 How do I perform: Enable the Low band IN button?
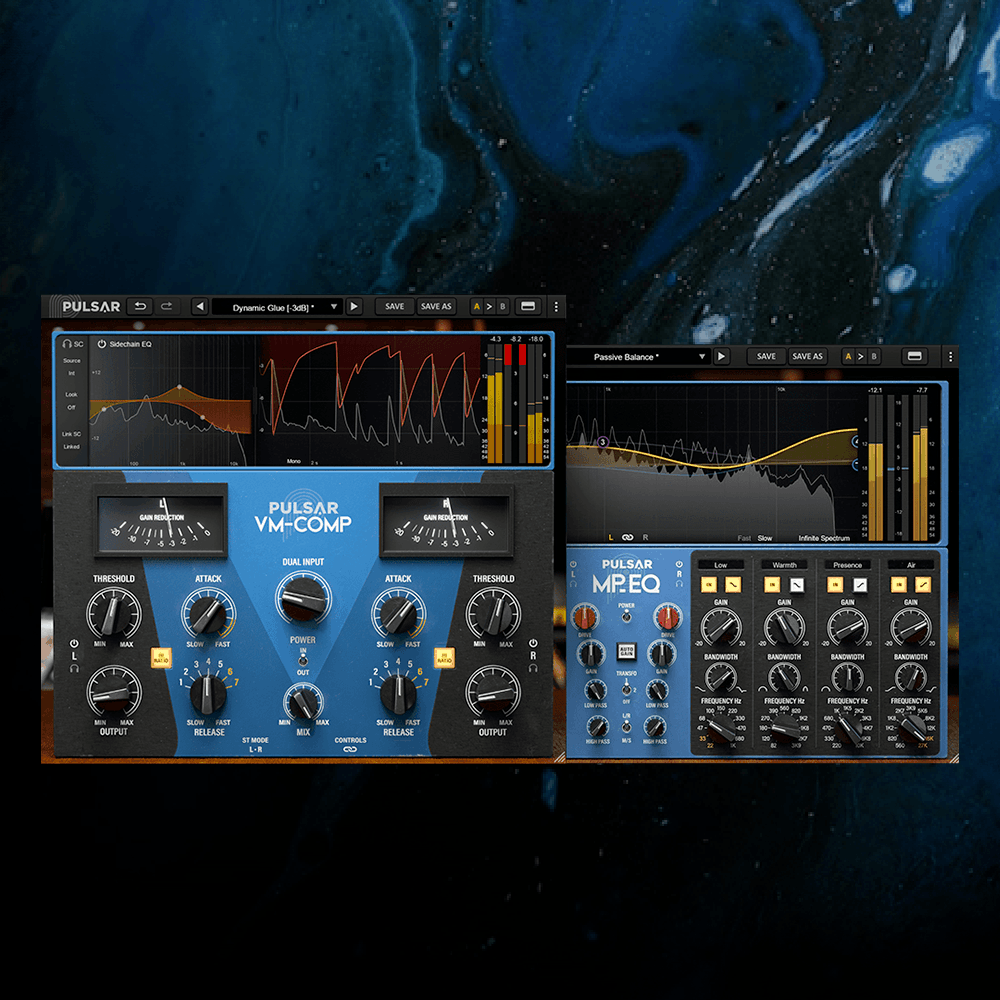pyautogui.click(x=709, y=584)
